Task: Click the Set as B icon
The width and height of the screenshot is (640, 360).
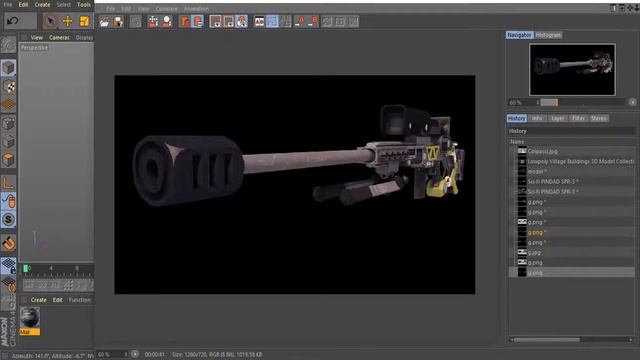Action: 313,22
